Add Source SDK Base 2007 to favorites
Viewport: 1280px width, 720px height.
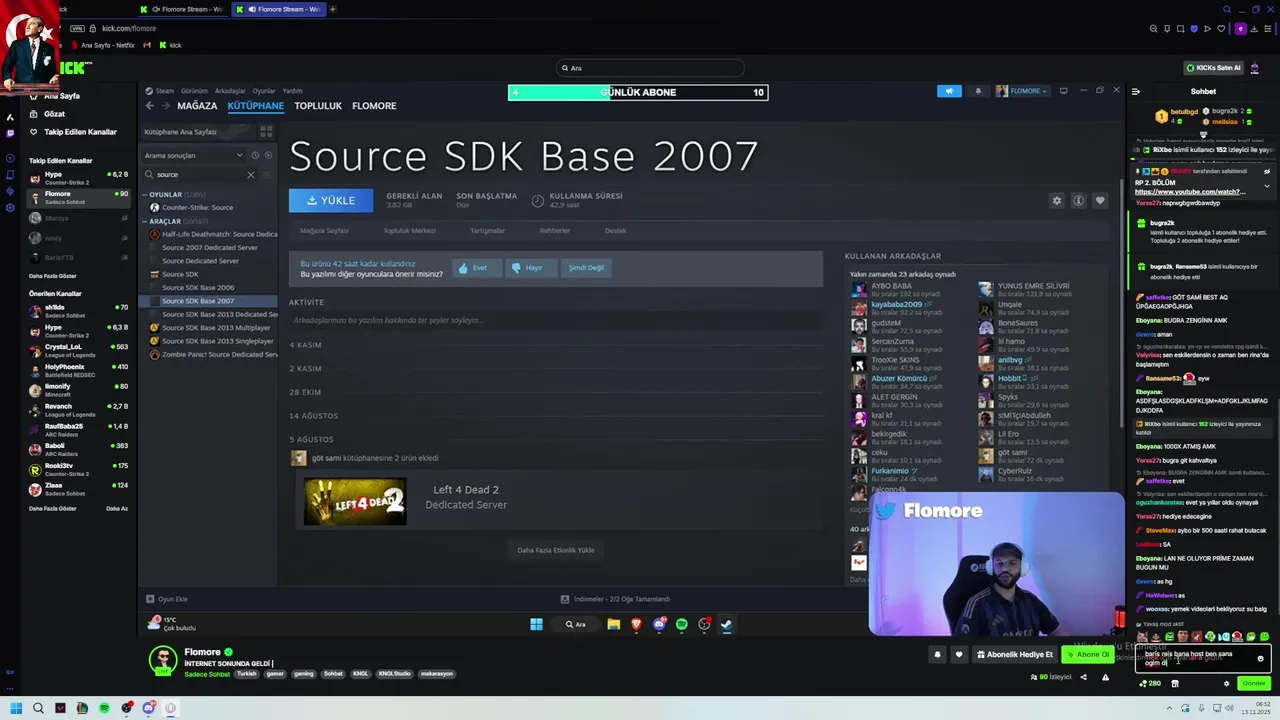pyautogui.click(x=1100, y=201)
